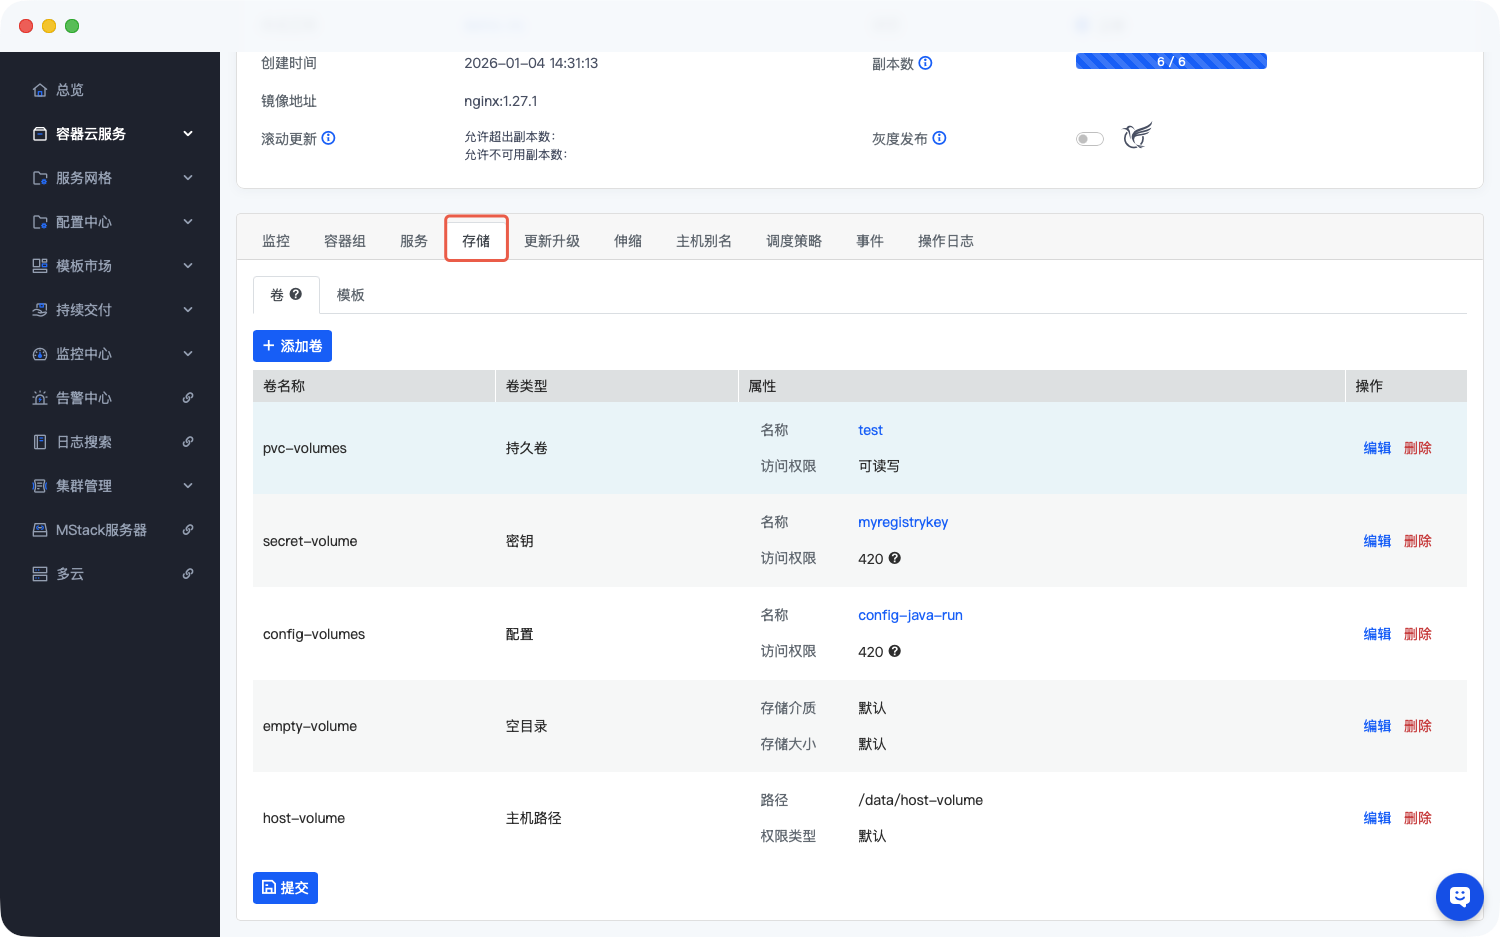Click the 添加卷 button
The height and width of the screenshot is (937, 1500).
[x=292, y=346]
